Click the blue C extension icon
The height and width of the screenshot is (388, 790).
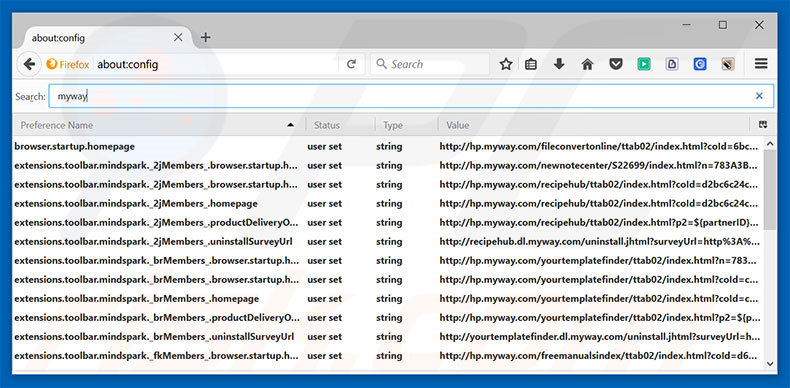700,64
